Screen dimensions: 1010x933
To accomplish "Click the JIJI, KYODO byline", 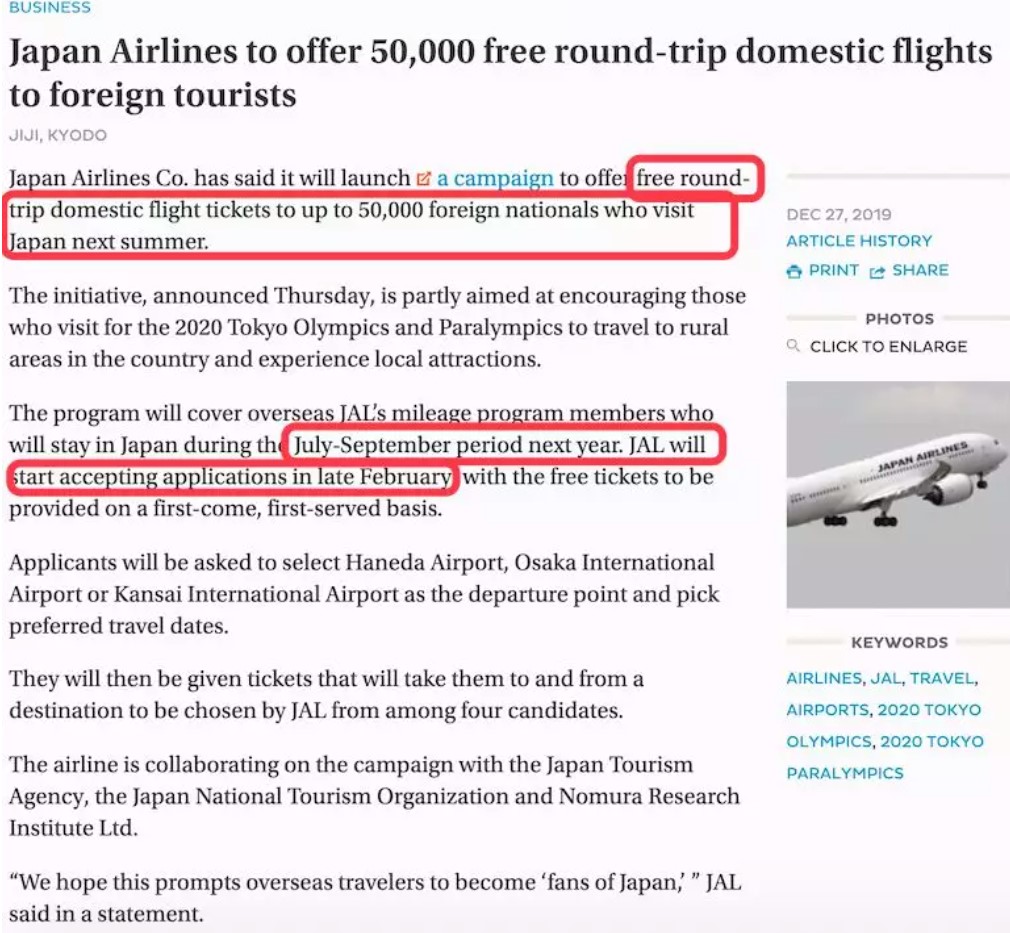I will pyautogui.click(x=57, y=135).
